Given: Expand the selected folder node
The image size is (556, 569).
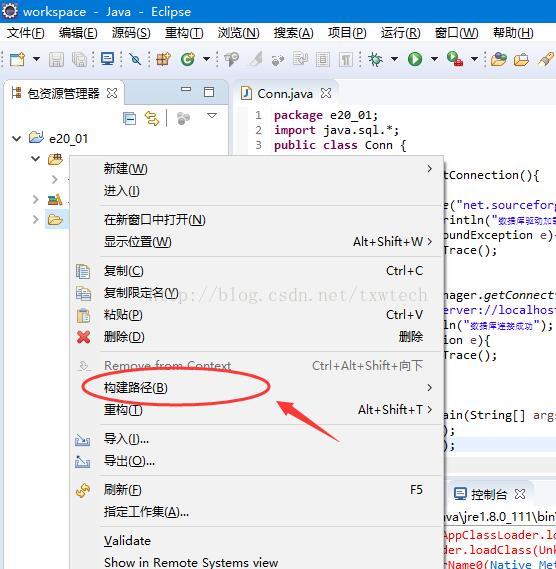Looking at the screenshot, I should [x=35, y=220].
